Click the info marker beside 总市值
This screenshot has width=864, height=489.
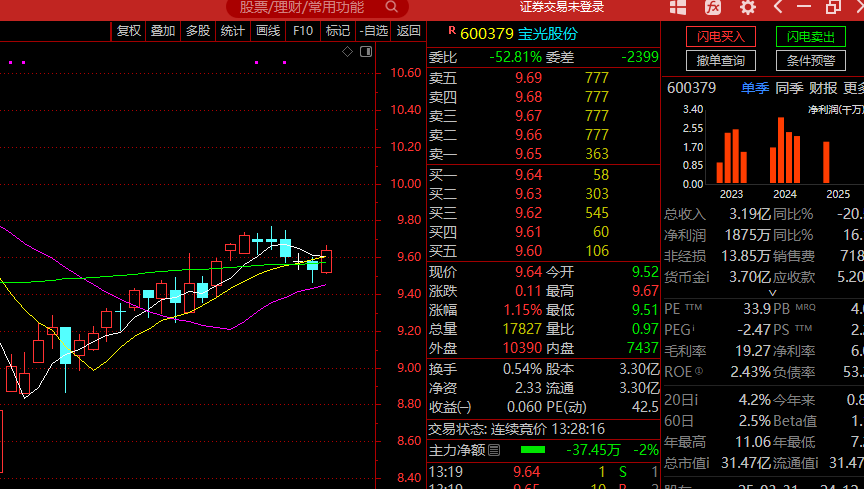(x=708, y=463)
